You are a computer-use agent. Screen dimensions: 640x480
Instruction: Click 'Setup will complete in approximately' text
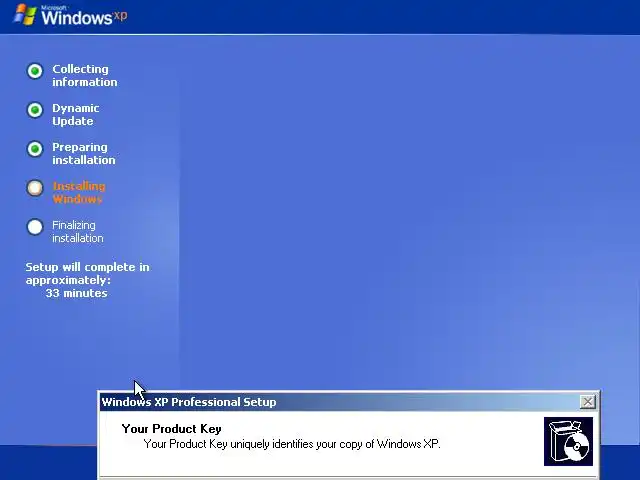(x=87, y=273)
